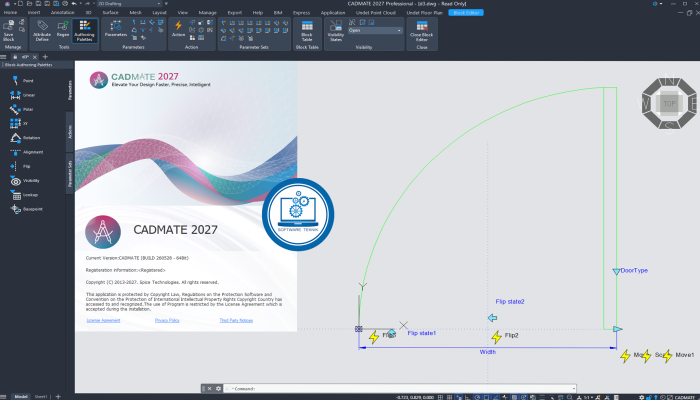Expand command line history arrow

click(574, 389)
